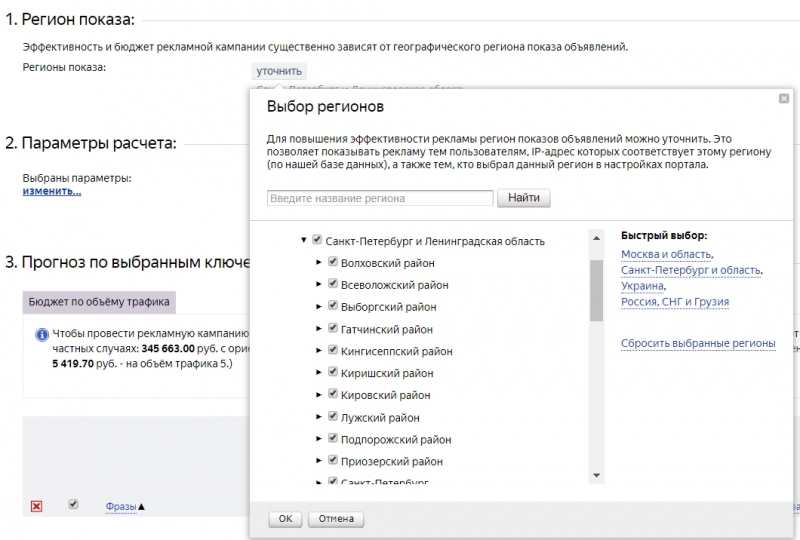Uncheck Киришский район checkbox
The width and height of the screenshot is (800, 540).
[x=333, y=372]
